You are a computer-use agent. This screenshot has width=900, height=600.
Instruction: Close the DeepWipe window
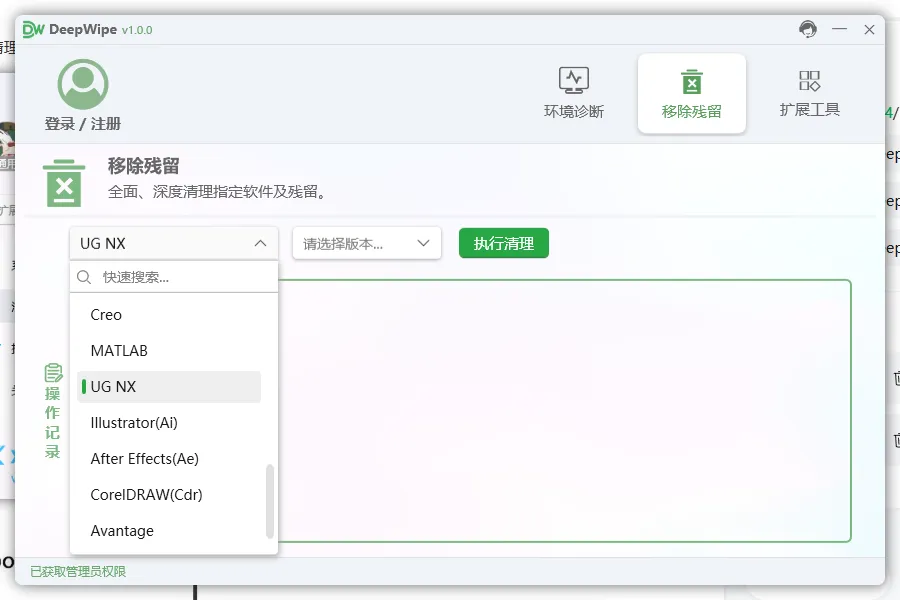[x=870, y=29]
